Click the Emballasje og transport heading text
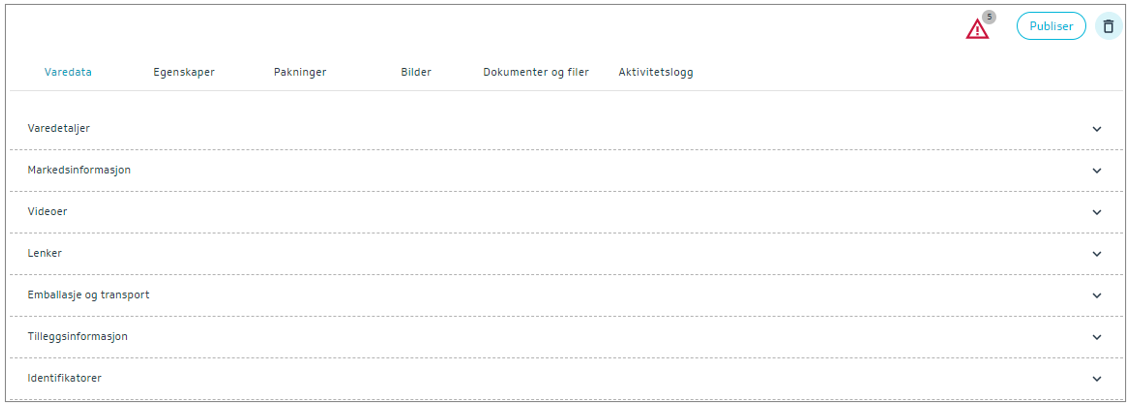Image resolution: width=1129 pixels, height=407 pixels. (x=89, y=295)
